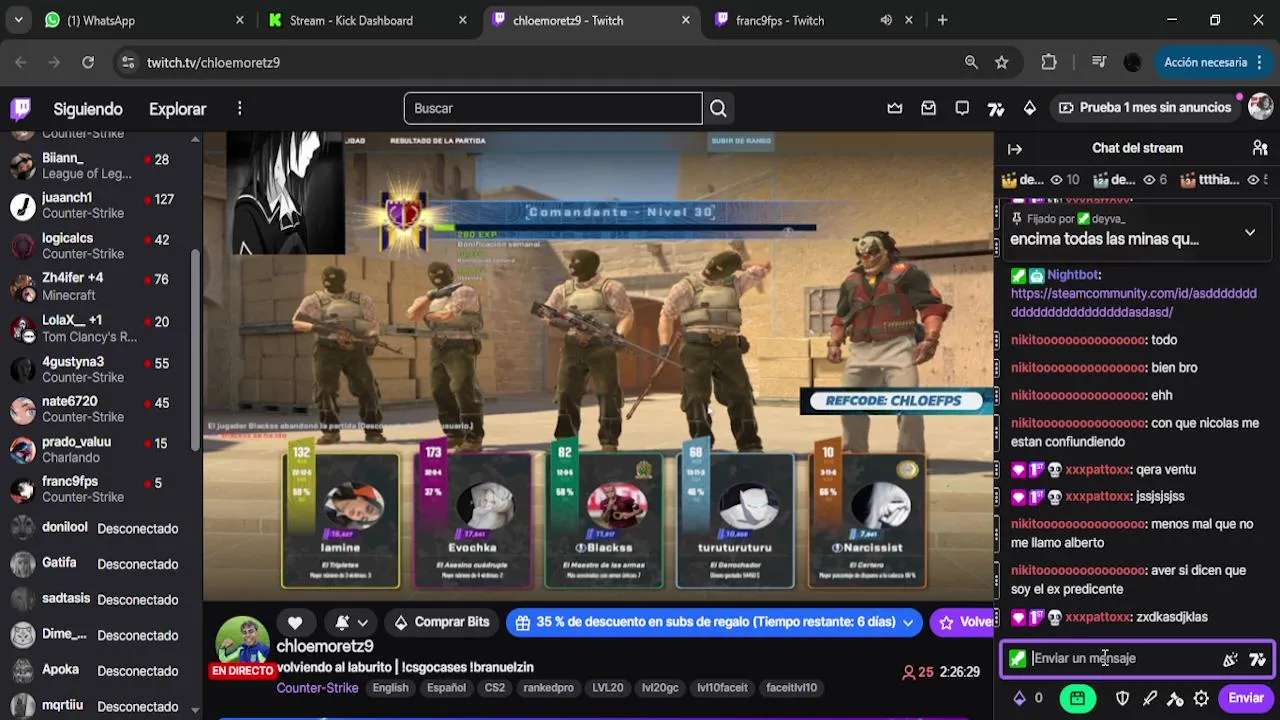The width and height of the screenshot is (1280, 720).
Task: Click the Español stream tag
Action: (446, 688)
